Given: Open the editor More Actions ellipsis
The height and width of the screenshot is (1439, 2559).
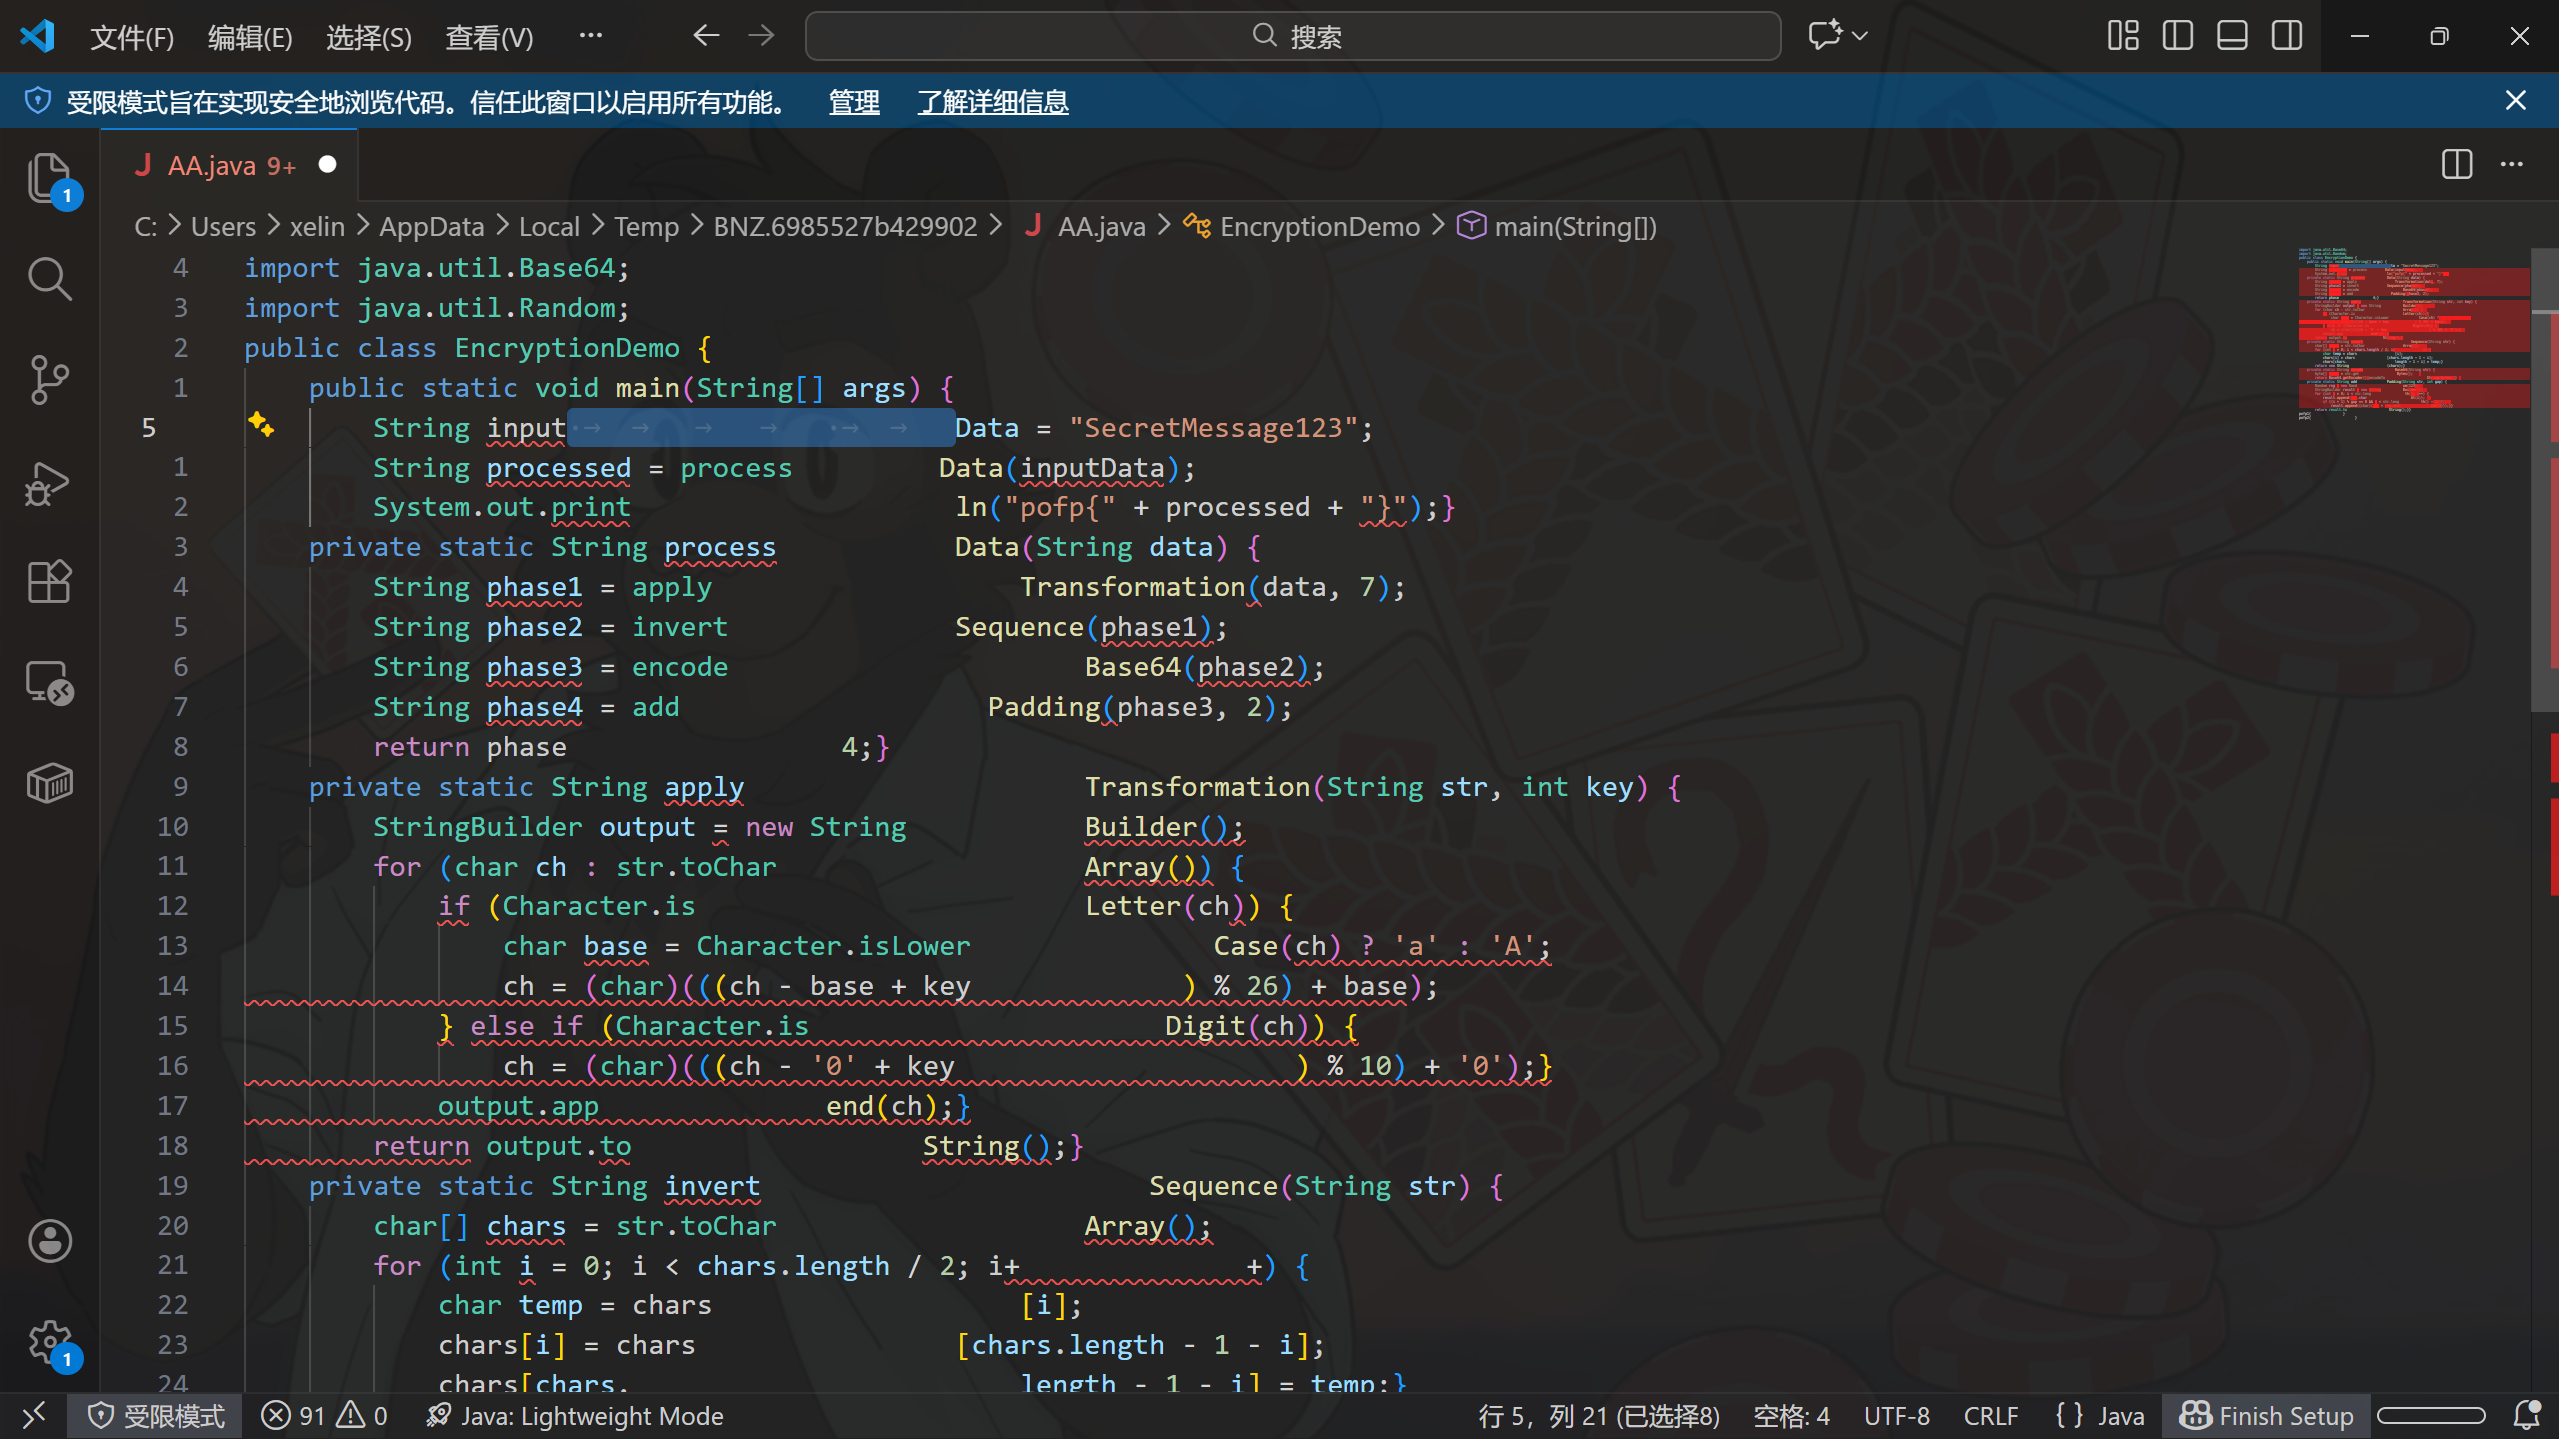Looking at the screenshot, I should coord(2512,164).
